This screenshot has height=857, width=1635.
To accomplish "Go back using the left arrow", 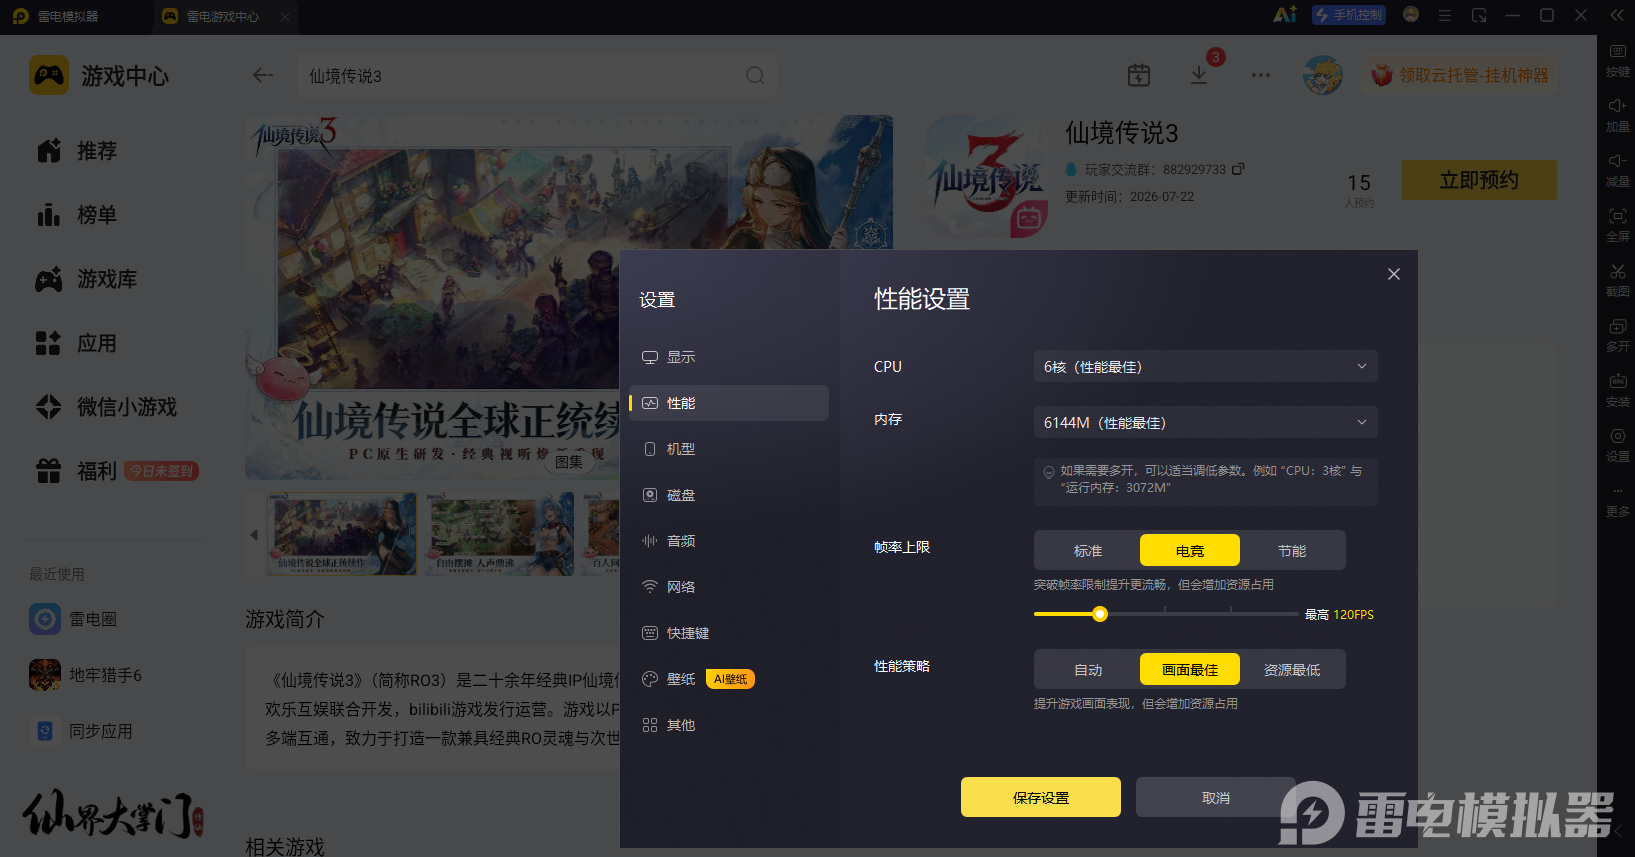I will [x=263, y=75].
